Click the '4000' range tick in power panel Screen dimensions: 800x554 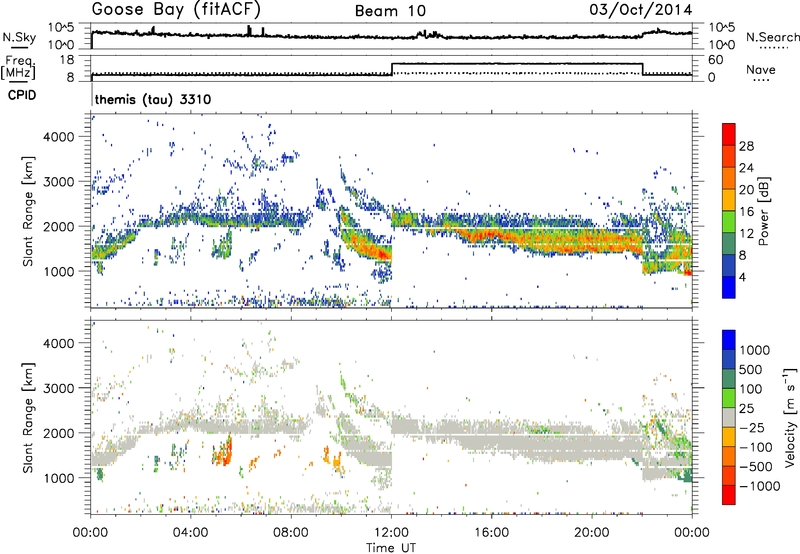(x=58, y=136)
